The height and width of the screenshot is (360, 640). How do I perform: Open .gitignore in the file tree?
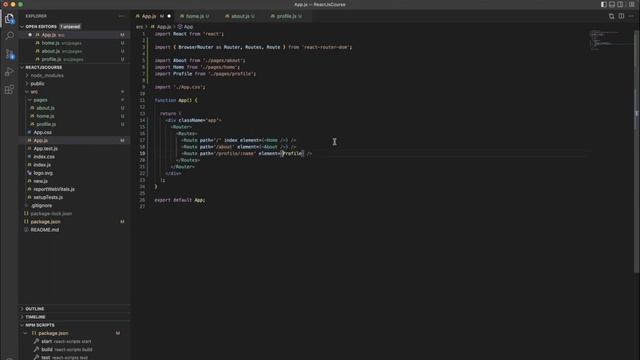(x=75, y=206)
